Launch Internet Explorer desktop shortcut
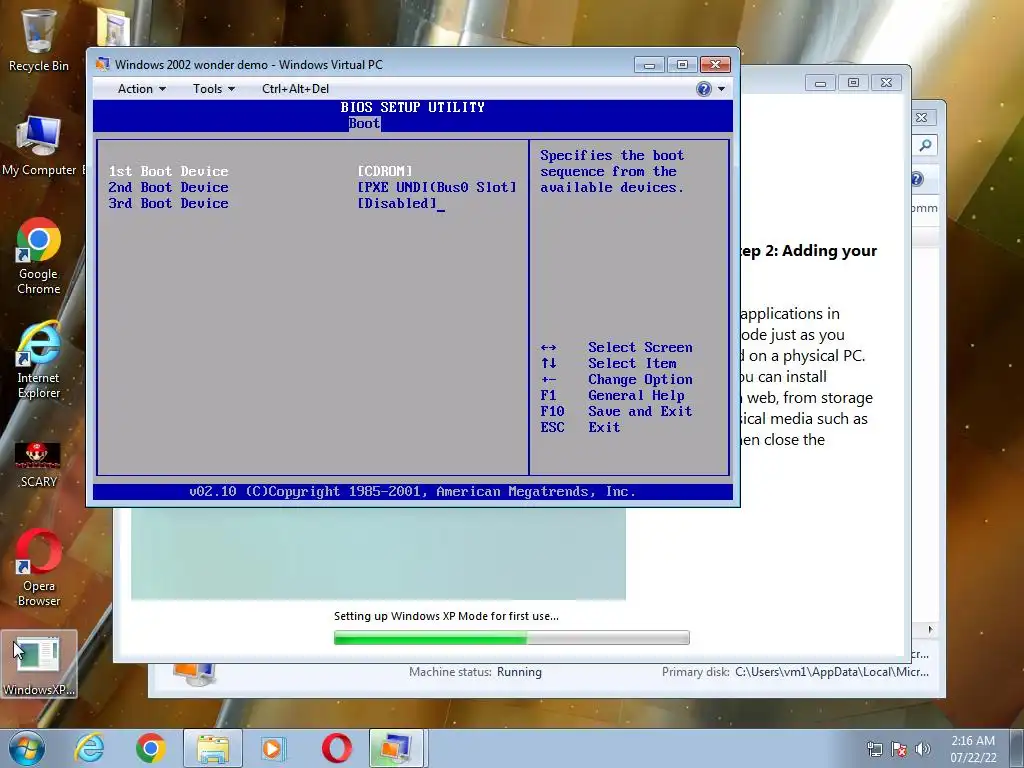Image resolution: width=1024 pixels, height=768 pixels. point(39,360)
